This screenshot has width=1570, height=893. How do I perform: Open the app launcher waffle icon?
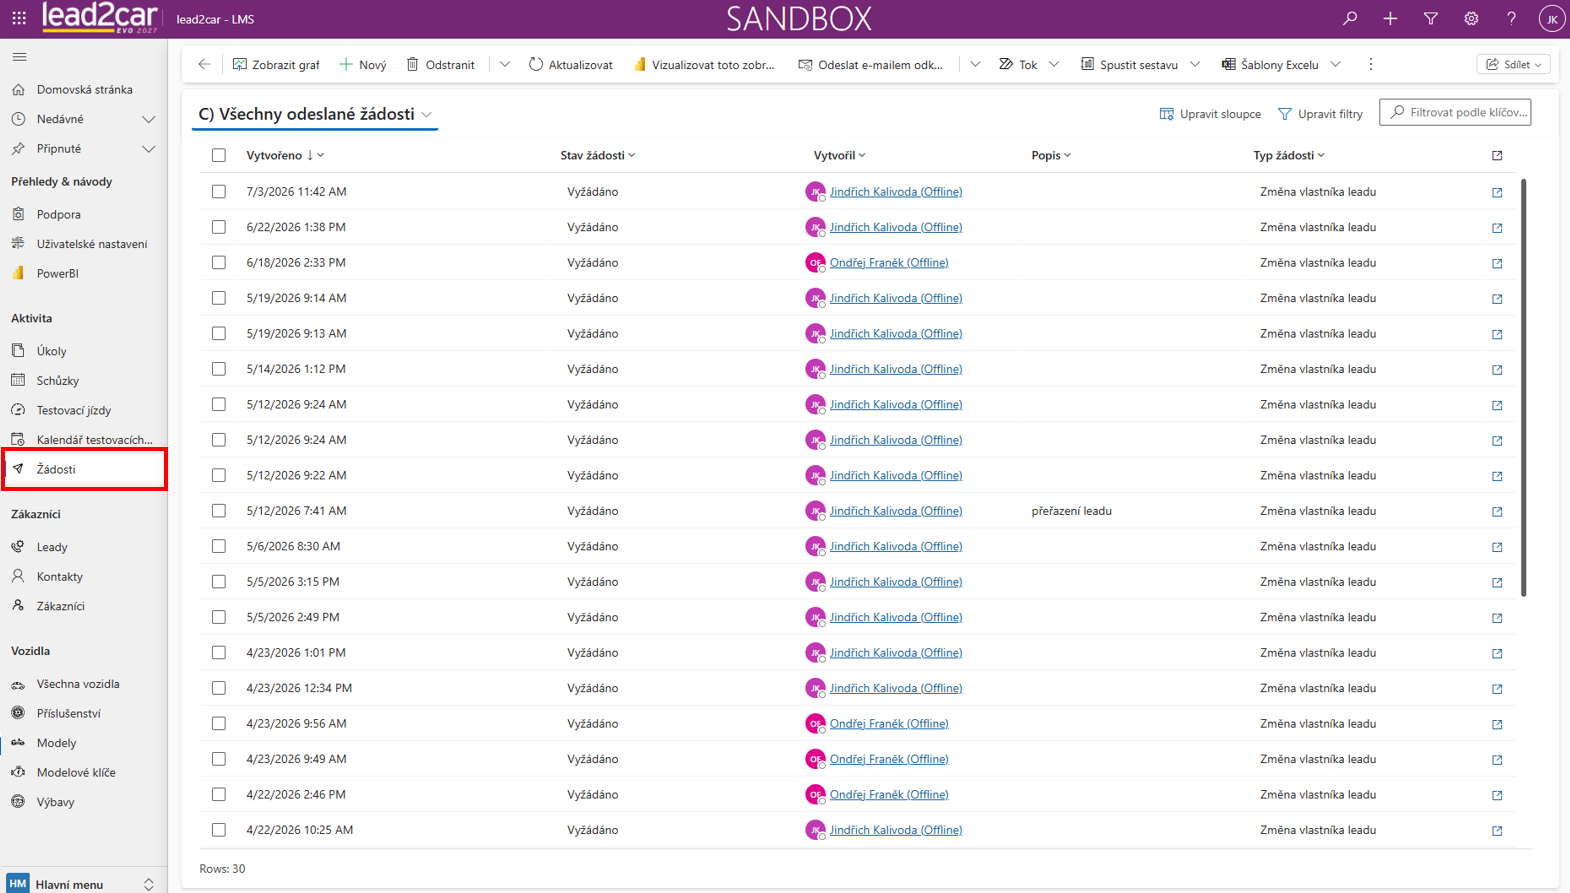tap(19, 18)
